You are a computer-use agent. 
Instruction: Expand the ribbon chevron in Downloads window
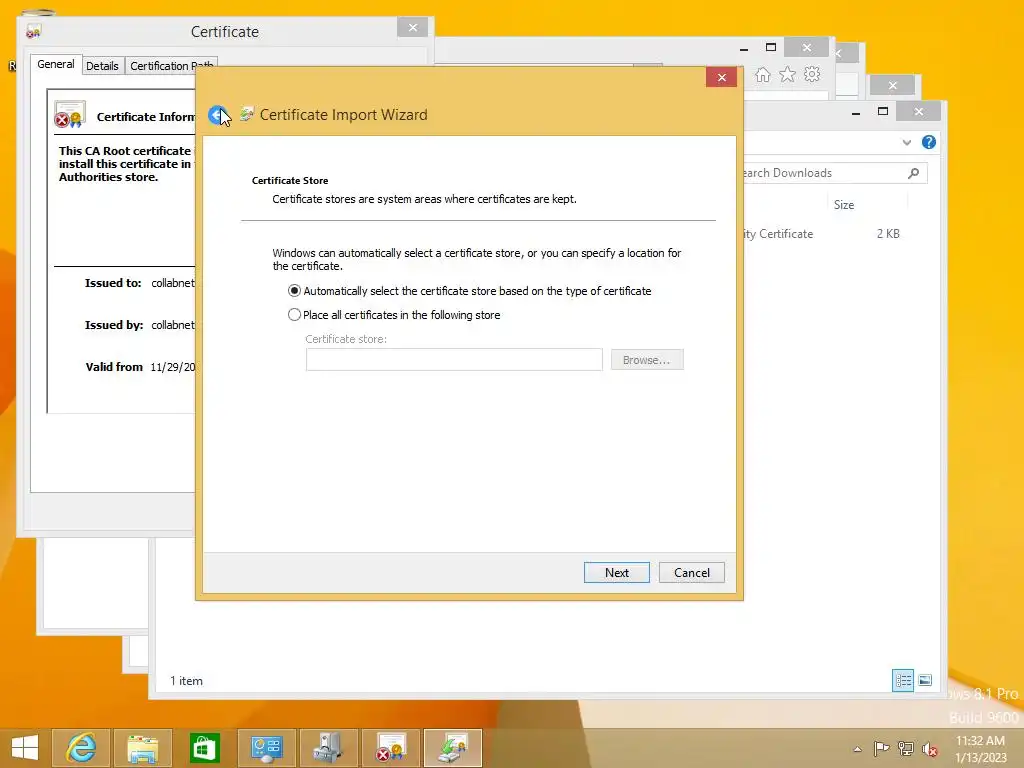906,142
